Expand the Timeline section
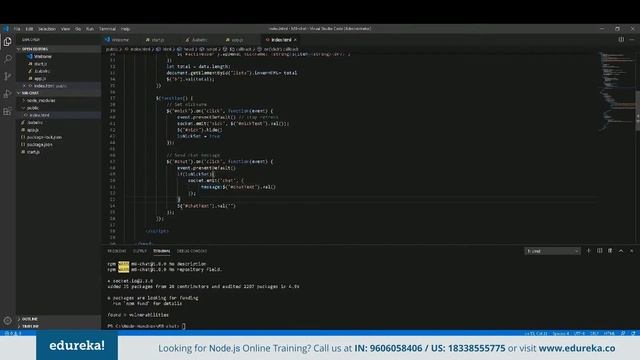This screenshot has width=640, height=360. pyautogui.click(x=58, y=326)
